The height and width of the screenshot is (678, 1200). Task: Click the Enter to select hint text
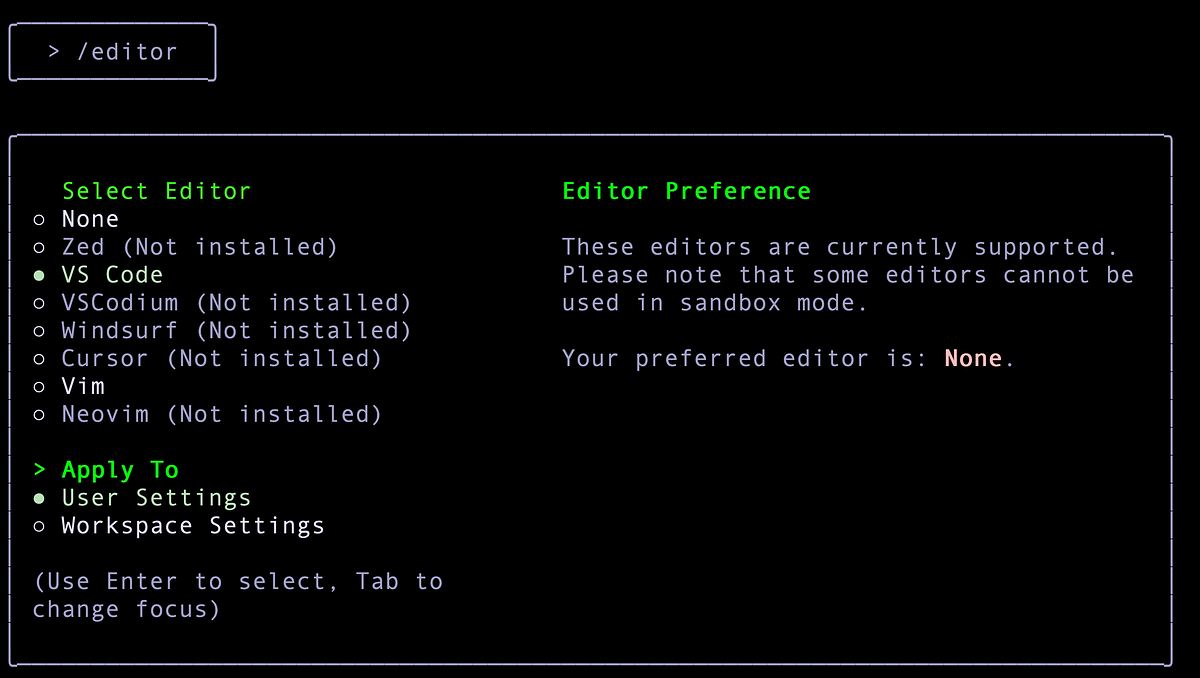coord(237,581)
